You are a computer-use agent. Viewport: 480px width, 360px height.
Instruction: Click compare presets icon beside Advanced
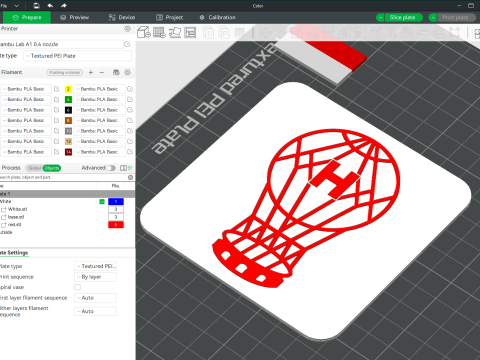click(x=123, y=168)
